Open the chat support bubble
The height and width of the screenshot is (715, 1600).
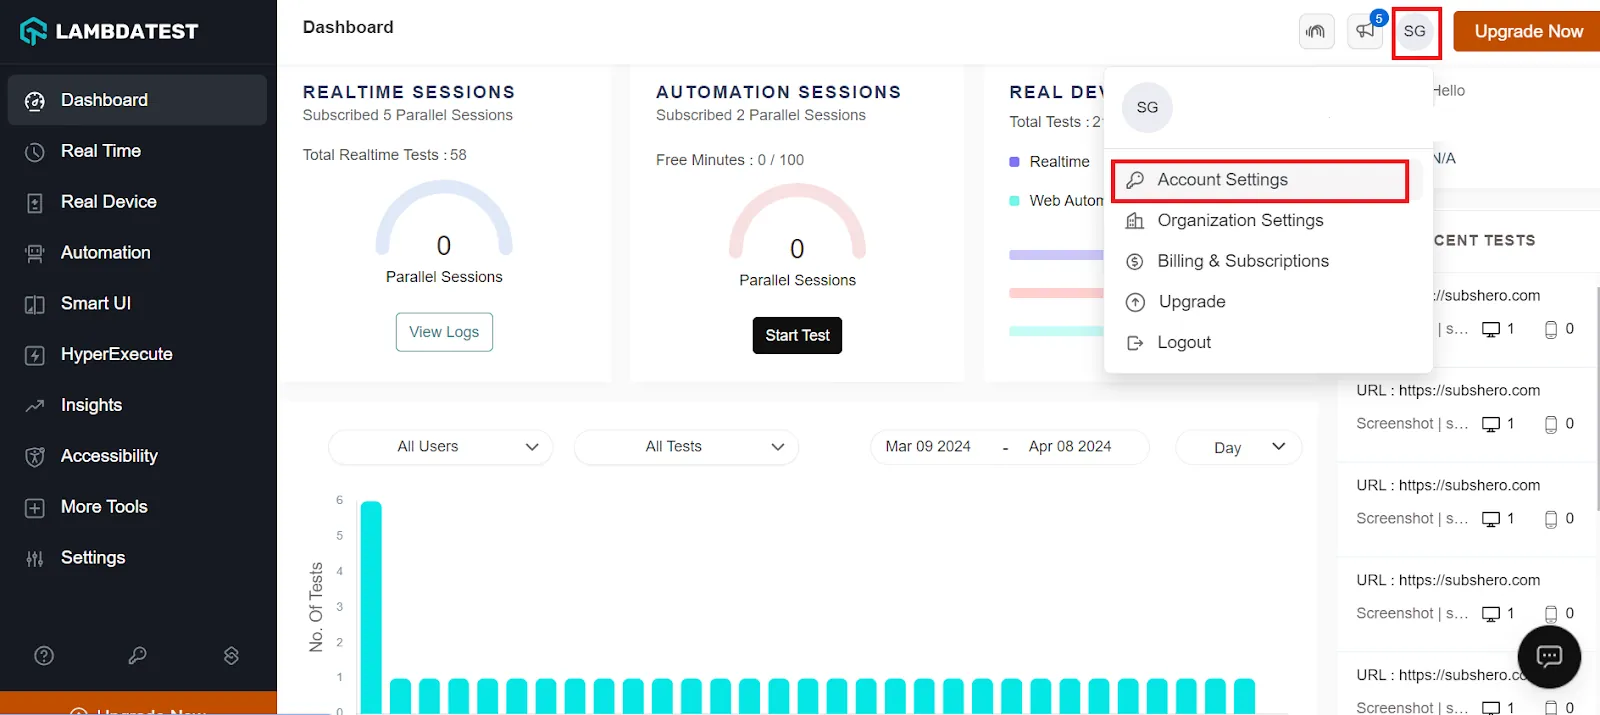point(1549,656)
